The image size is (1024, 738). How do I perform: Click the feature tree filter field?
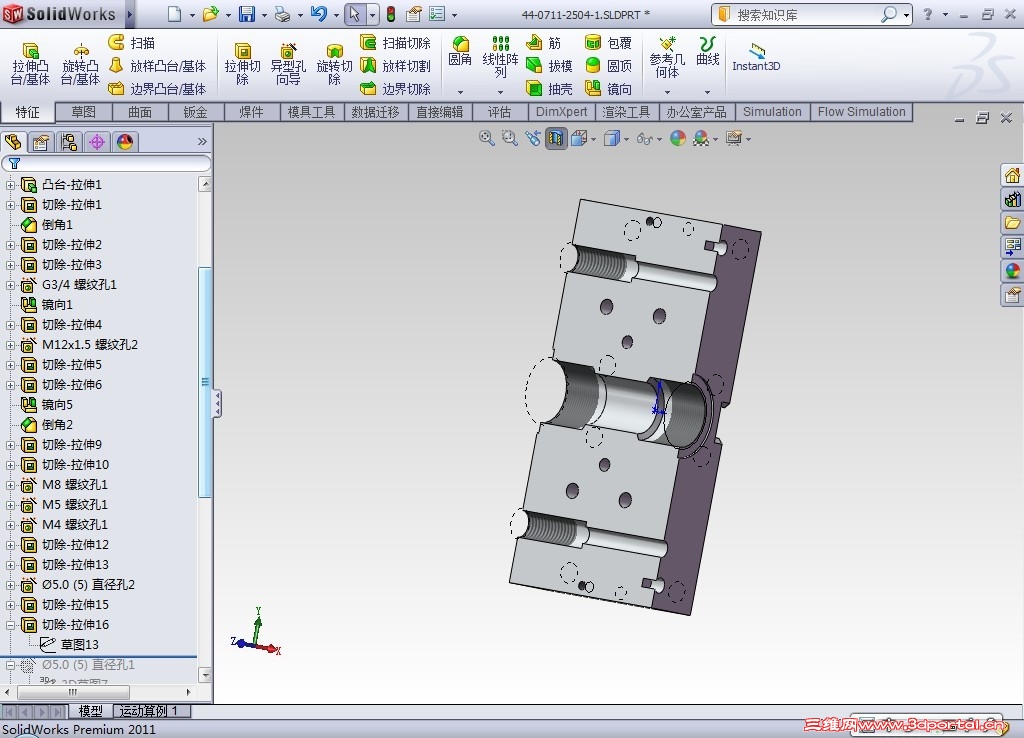point(106,163)
